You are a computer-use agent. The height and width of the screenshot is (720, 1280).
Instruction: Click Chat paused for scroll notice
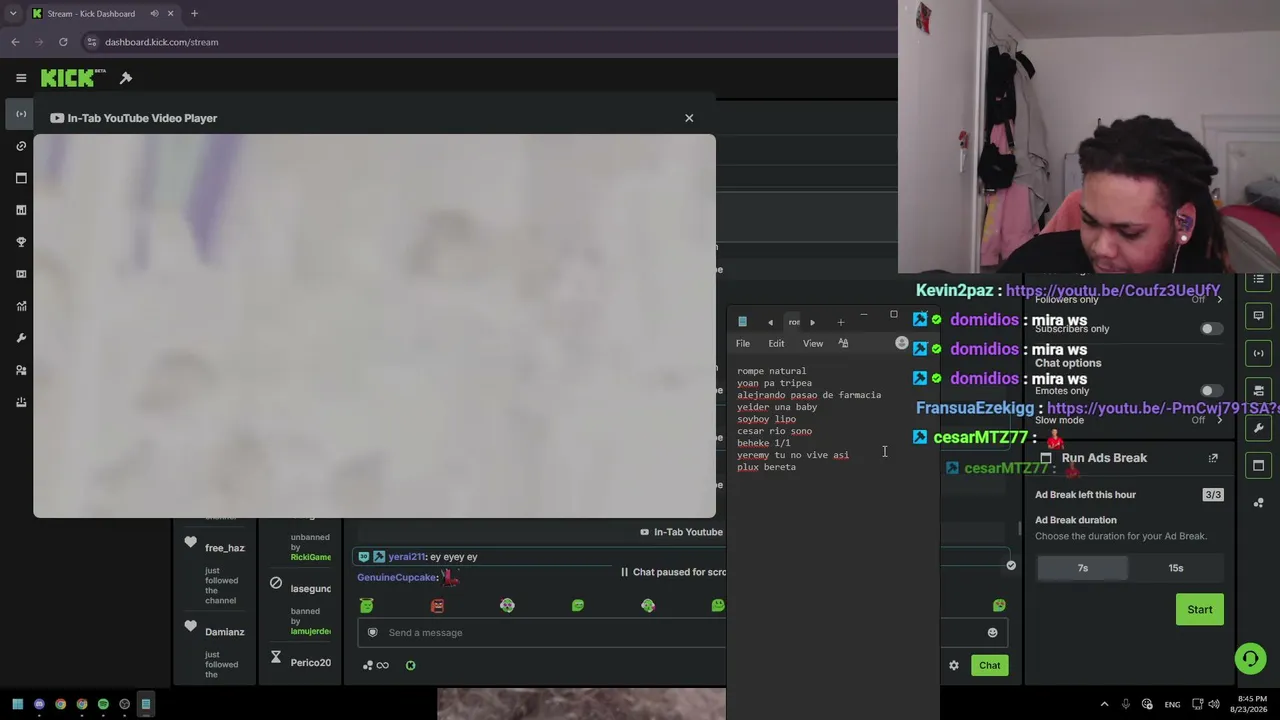tap(673, 572)
